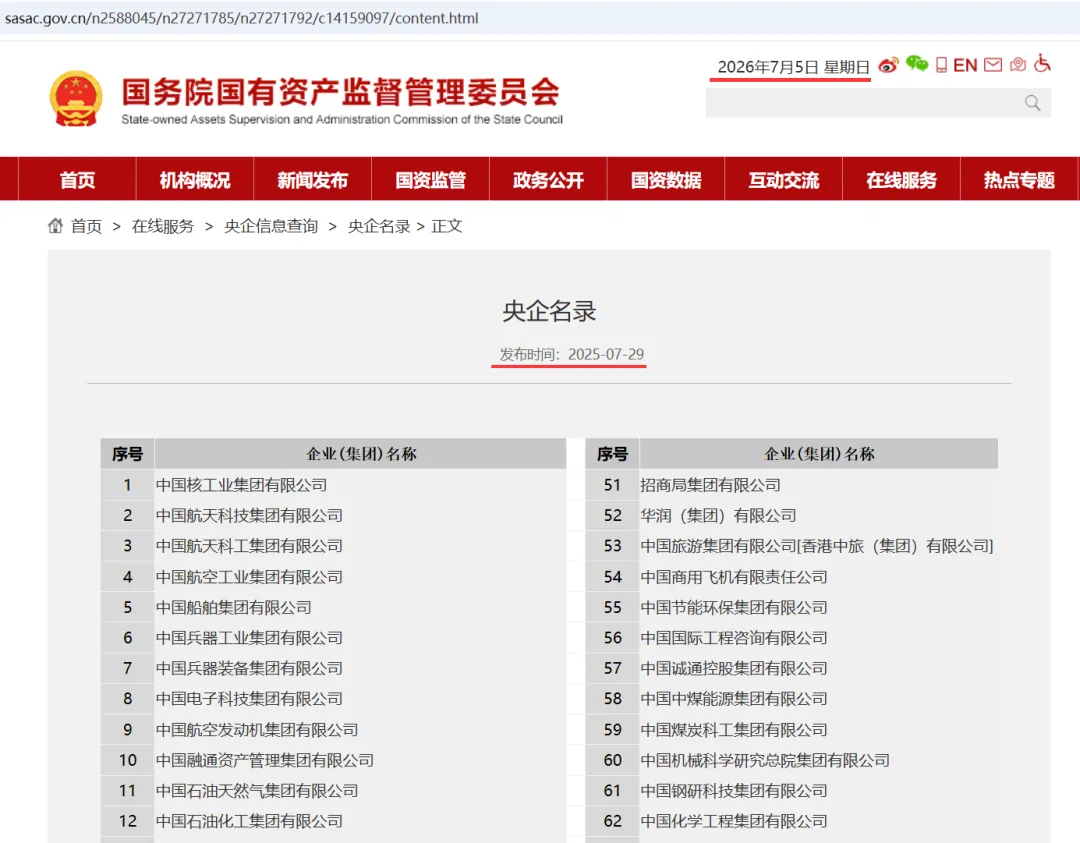Screen dimensions: 1080x843
Task: Open 在线服务 navigation menu
Action: click(x=902, y=180)
